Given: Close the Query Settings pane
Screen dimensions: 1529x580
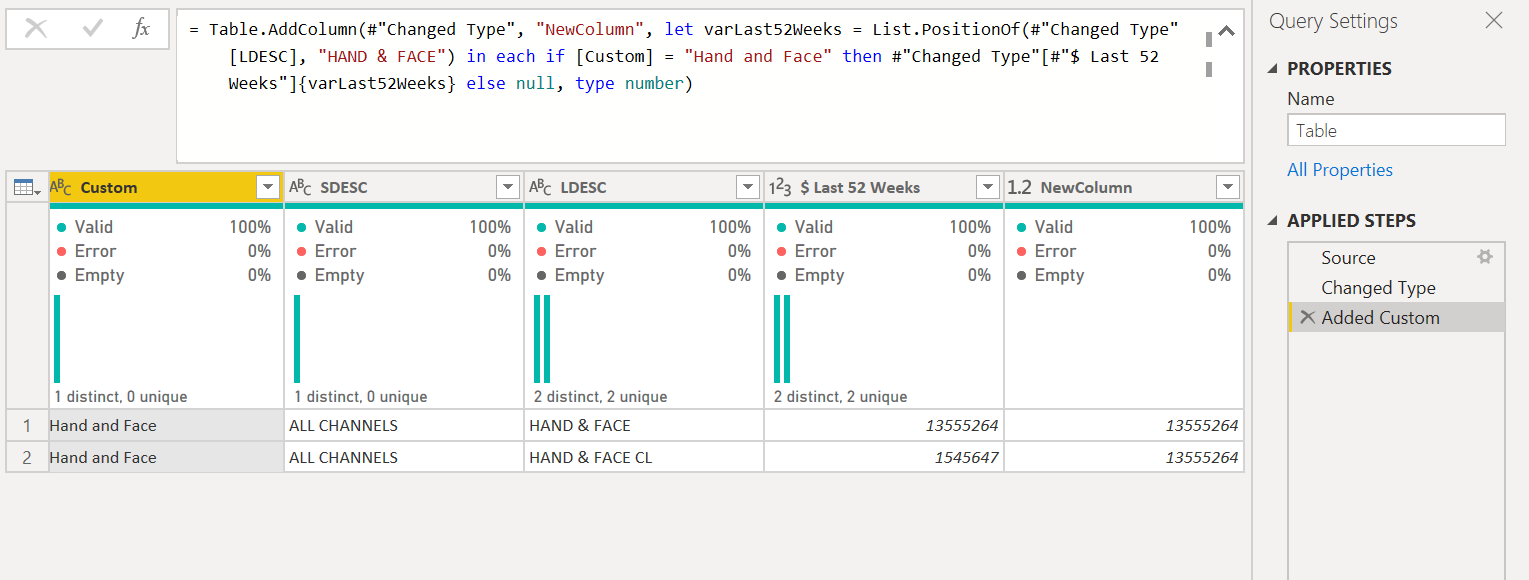Looking at the screenshot, I should (x=1494, y=20).
